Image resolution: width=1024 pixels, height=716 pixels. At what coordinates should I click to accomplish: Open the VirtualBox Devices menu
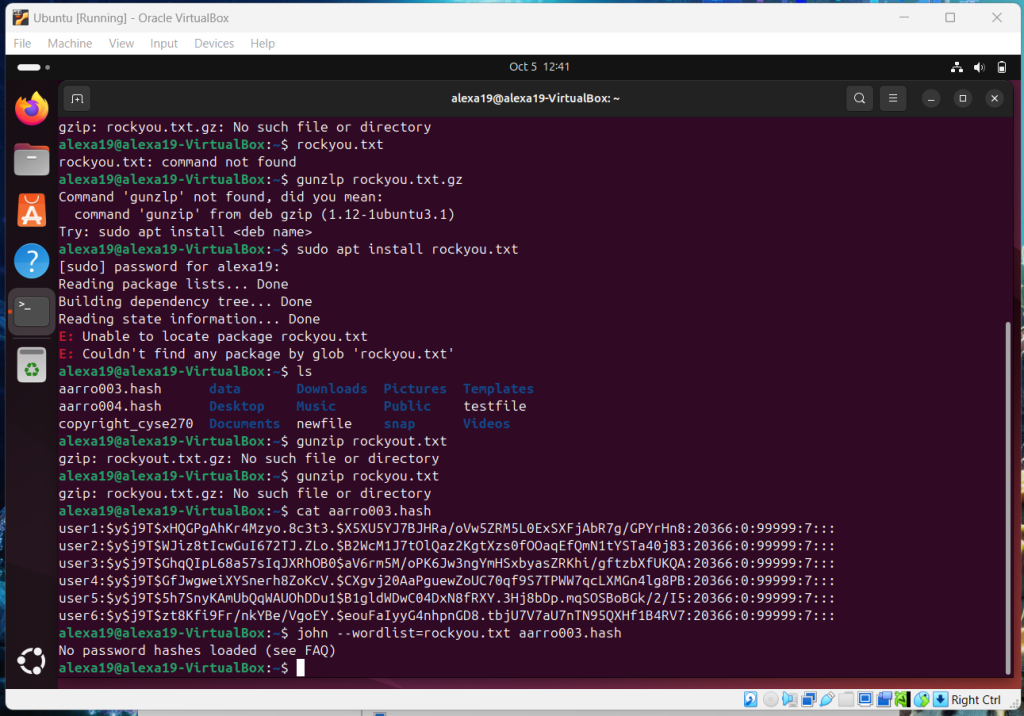(x=214, y=43)
